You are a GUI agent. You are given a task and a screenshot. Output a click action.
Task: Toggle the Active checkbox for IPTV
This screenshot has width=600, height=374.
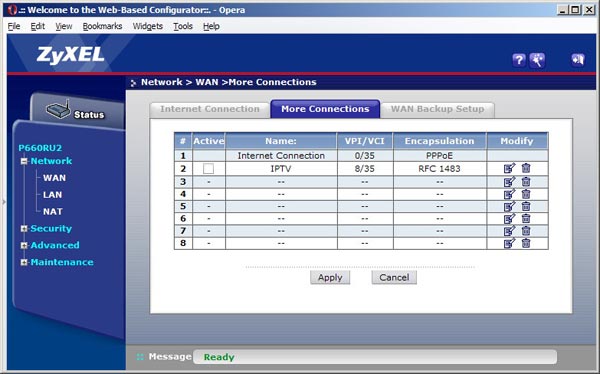209,168
